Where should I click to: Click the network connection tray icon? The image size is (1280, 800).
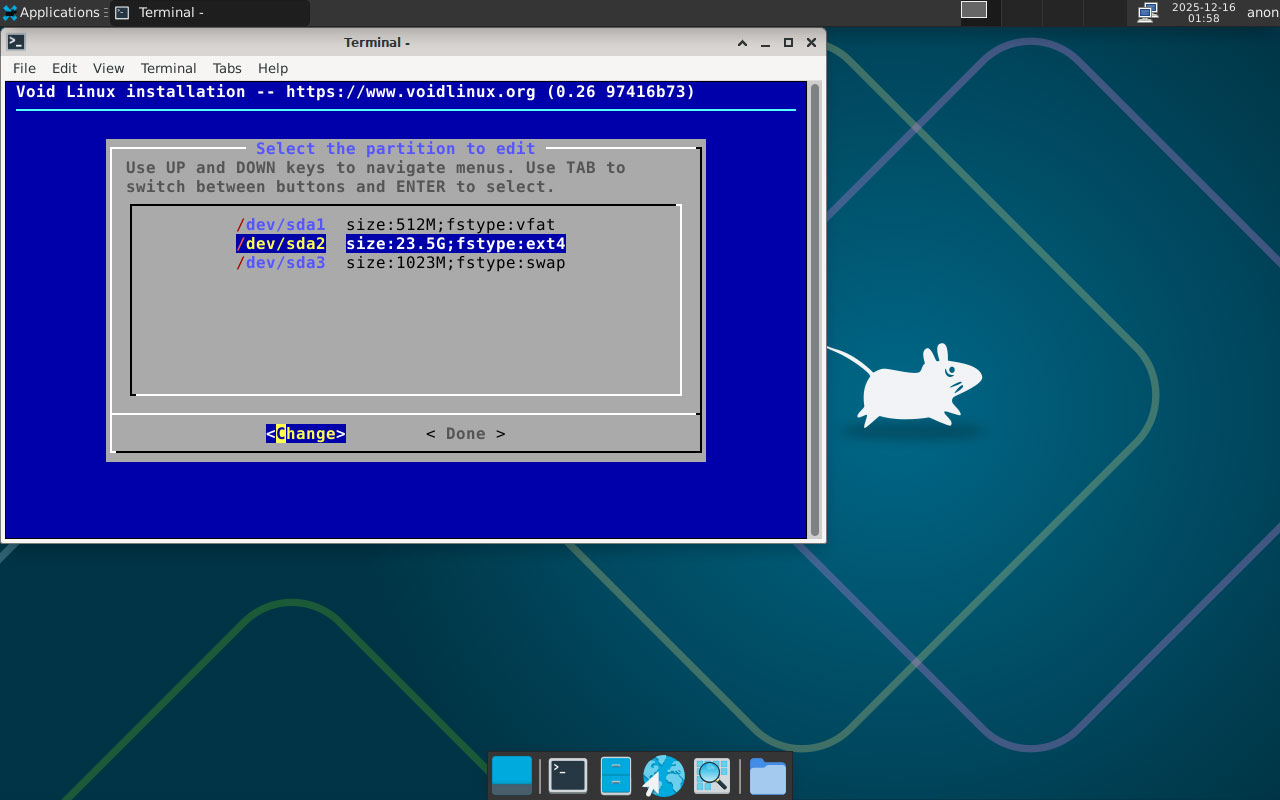1148,12
